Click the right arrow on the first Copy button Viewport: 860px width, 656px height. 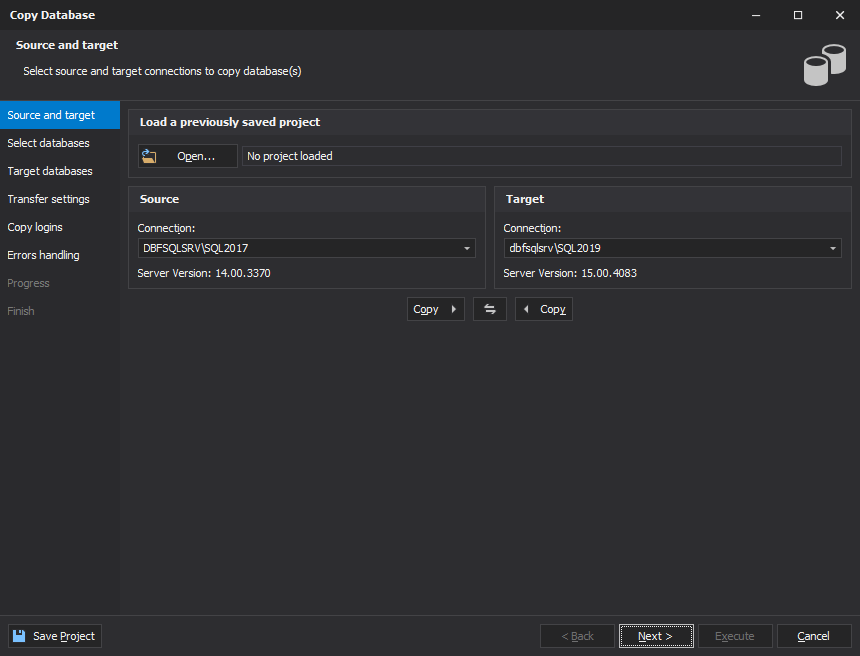tap(454, 309)
